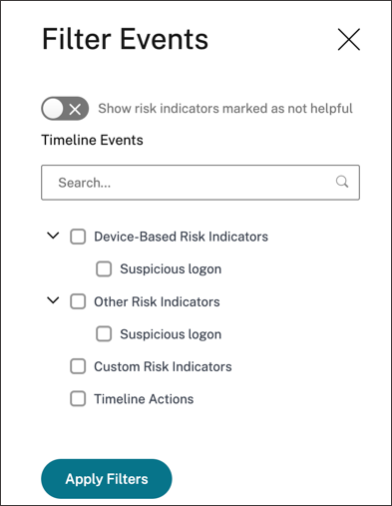Image resolution: width=392 pixels, height=506 pixels.
Task: Collapse the Device-Based Risk Indicators group
Action: [x=53, y=236]
